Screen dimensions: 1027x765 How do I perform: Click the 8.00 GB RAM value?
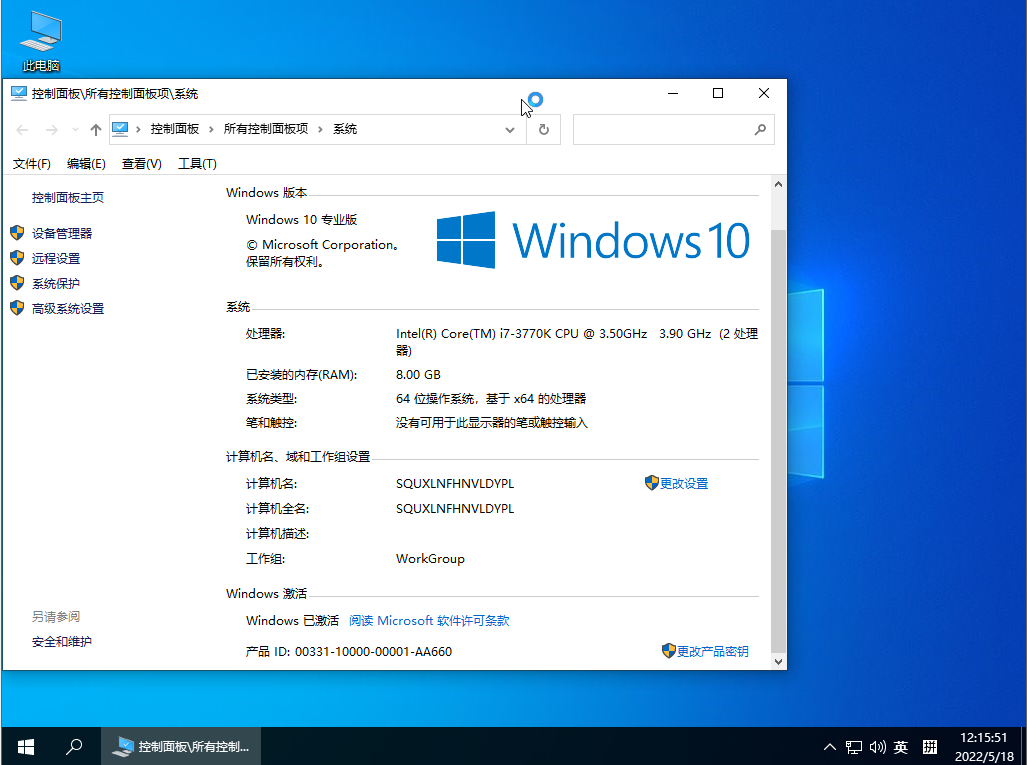(x=418, y=375)
